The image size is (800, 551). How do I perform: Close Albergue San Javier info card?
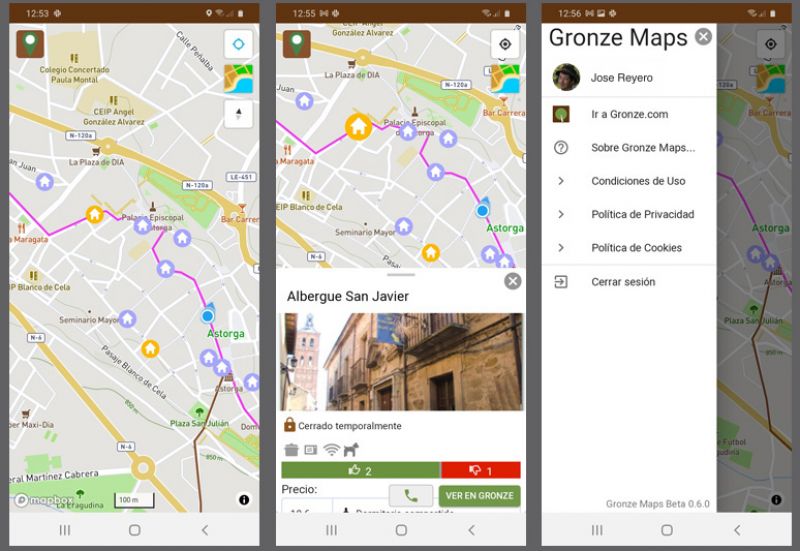(512, 281)
